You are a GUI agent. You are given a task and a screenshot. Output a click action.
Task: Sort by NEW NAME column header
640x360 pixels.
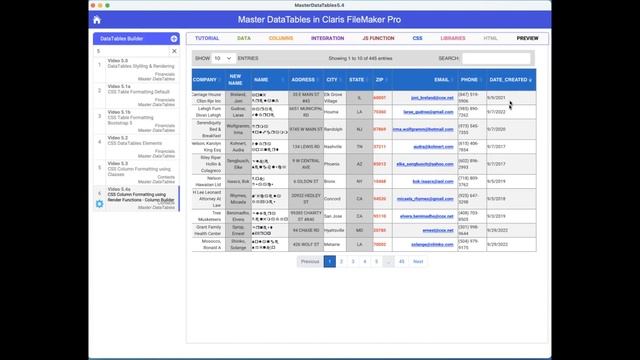238,80
